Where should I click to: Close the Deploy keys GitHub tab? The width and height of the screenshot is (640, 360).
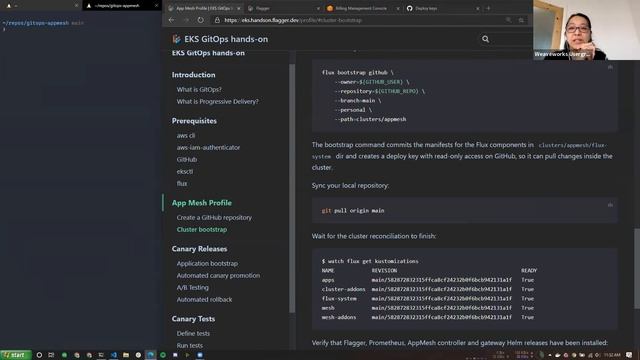click(478, 8)
